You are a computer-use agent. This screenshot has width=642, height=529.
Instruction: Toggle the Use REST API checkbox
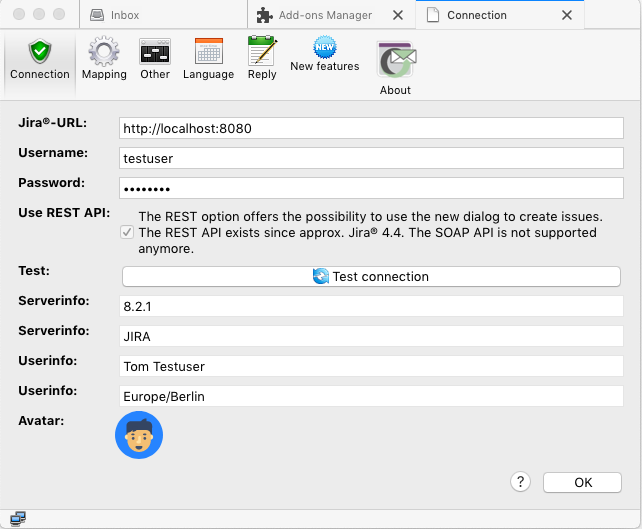[x=127, y=232]
